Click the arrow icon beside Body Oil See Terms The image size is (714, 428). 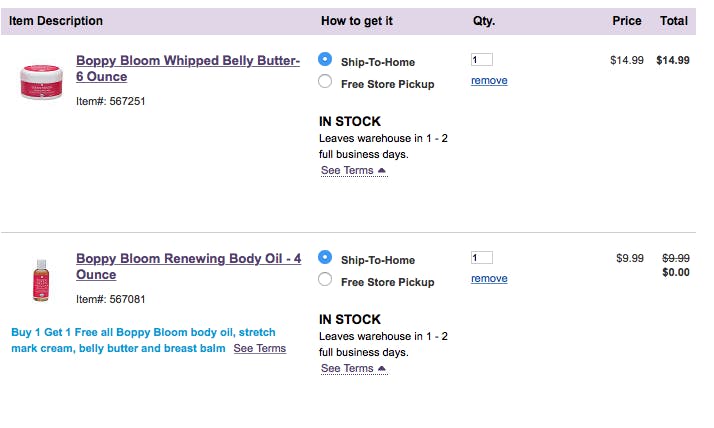click(x=382, y=368)
